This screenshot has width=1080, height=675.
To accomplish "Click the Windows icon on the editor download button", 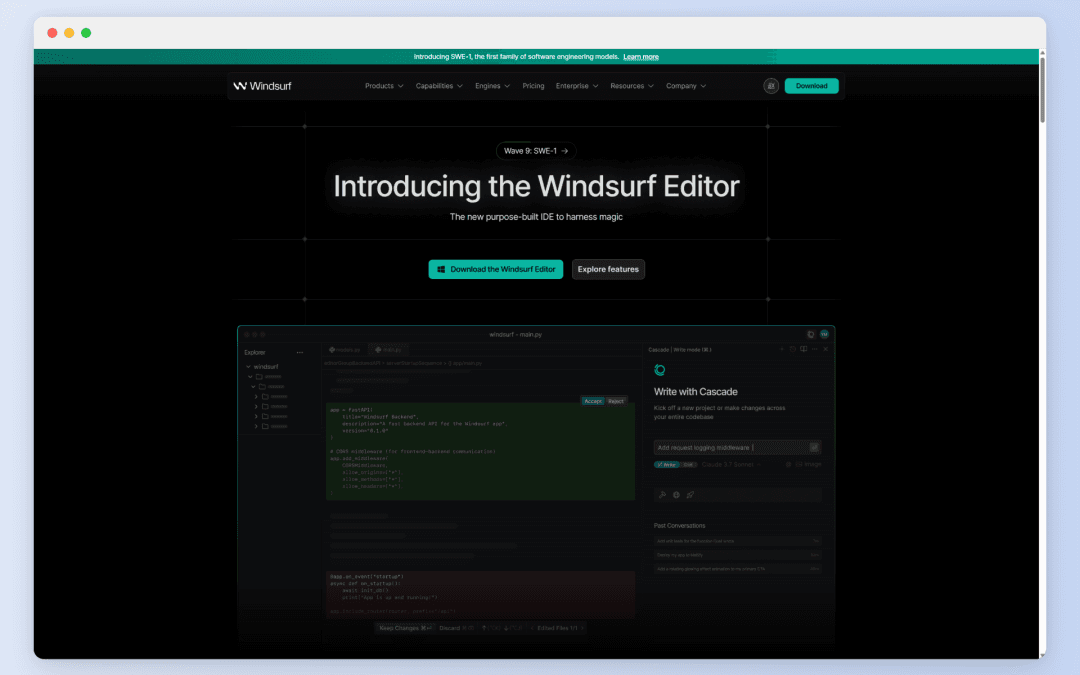I will pos(441,269).
